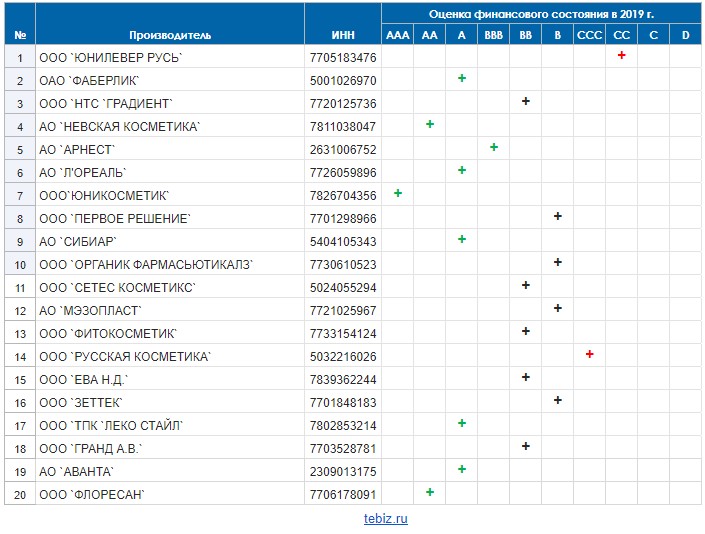Select the АО `НЕВСКАЯ КОСМЕТИКА` cell
The height and width of the screenshot is (534, 705).
[x=170, y=126]
